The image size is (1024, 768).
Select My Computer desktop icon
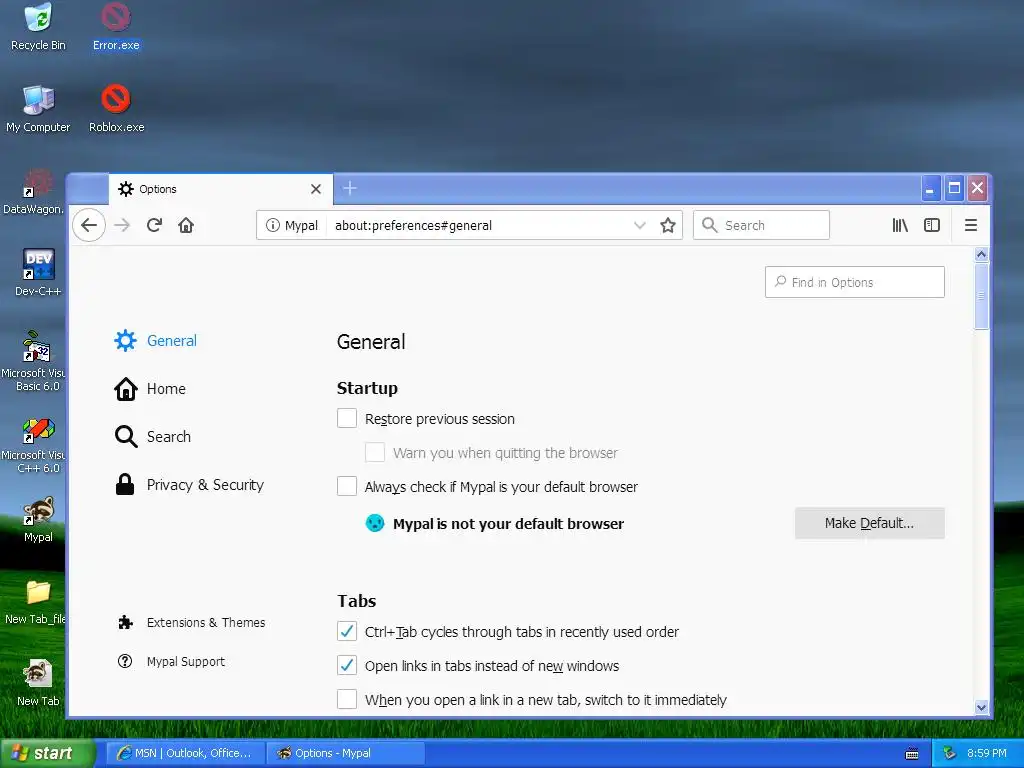[38, 108]
